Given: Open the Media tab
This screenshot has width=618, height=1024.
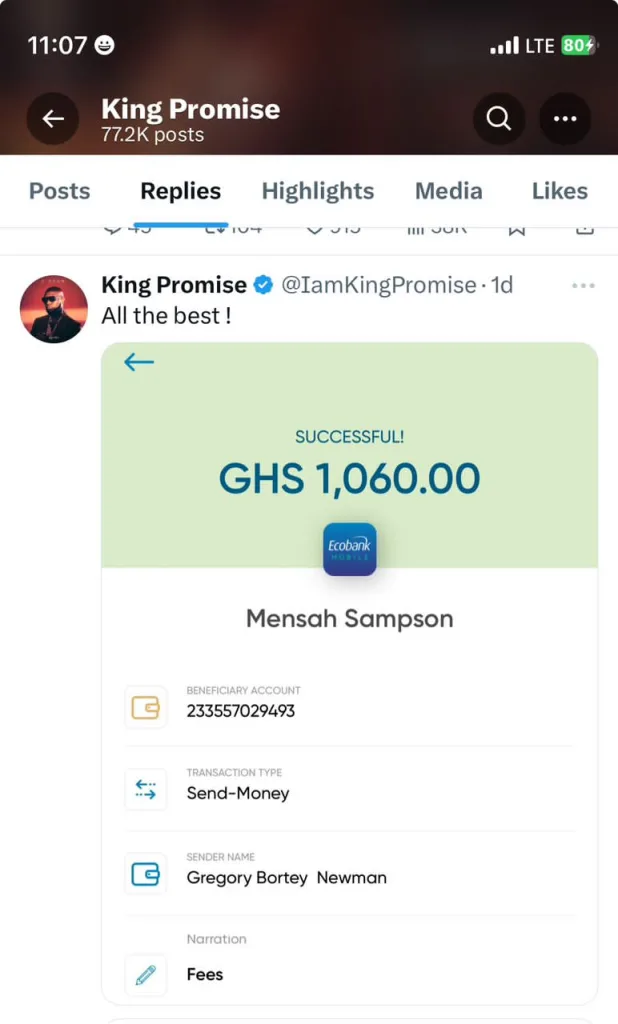Looking at the screenshot, I should [x=448, y=191].
